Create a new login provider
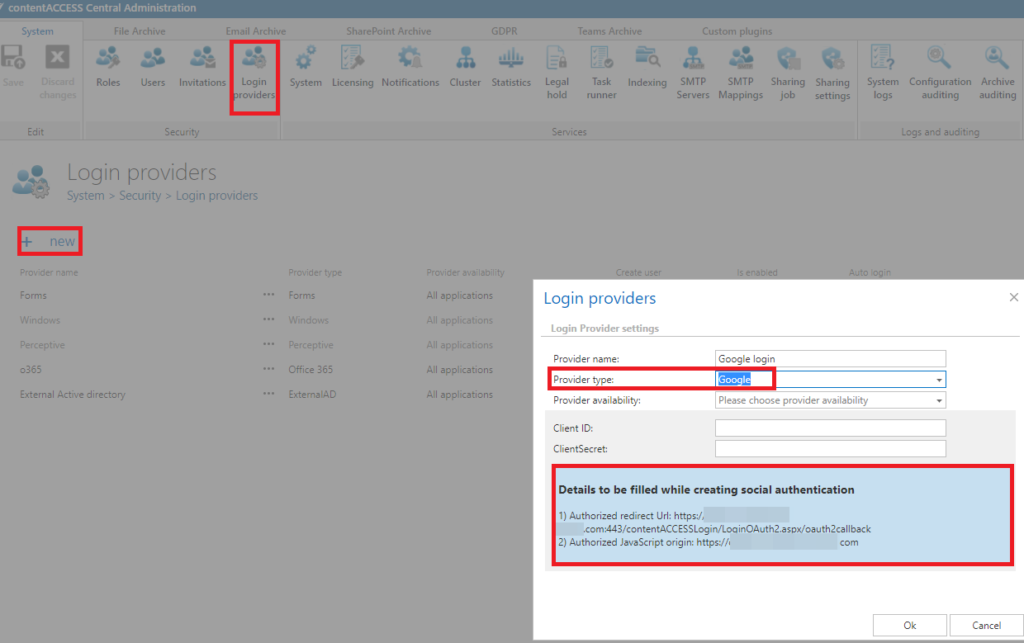 49,241
